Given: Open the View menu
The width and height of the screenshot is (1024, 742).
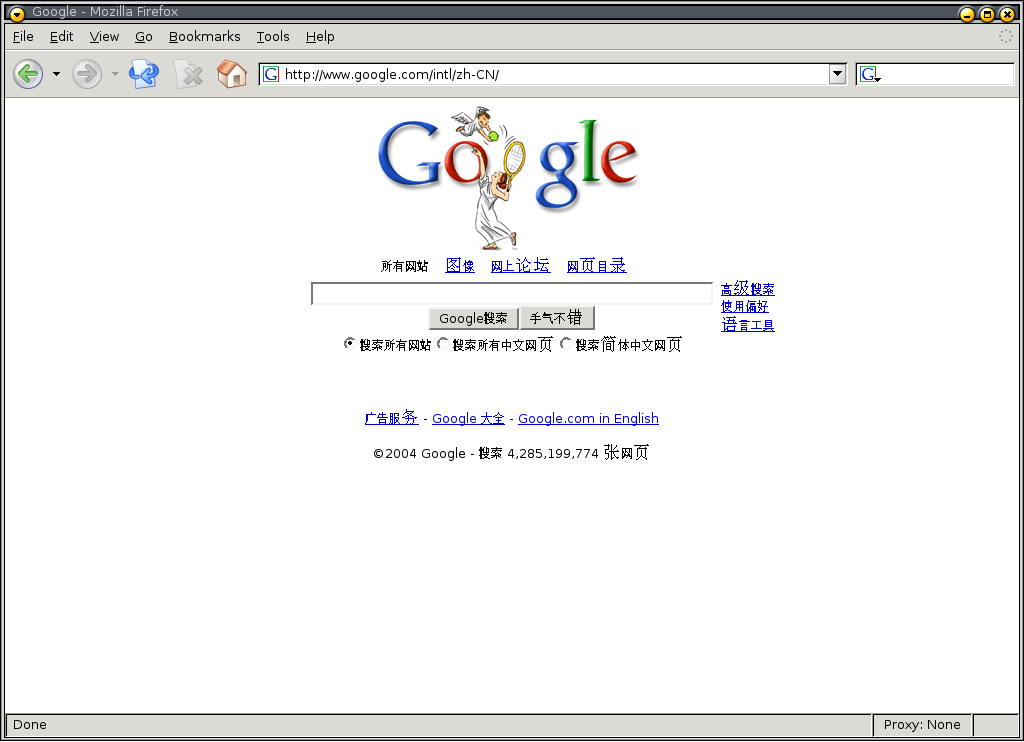Looking at the screenshot, I should (104, 37).
